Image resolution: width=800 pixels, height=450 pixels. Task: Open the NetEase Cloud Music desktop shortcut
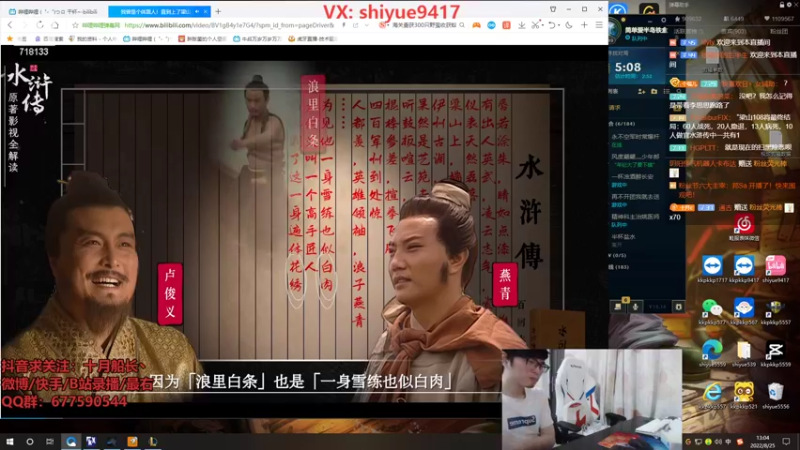(x=744, y=228)
